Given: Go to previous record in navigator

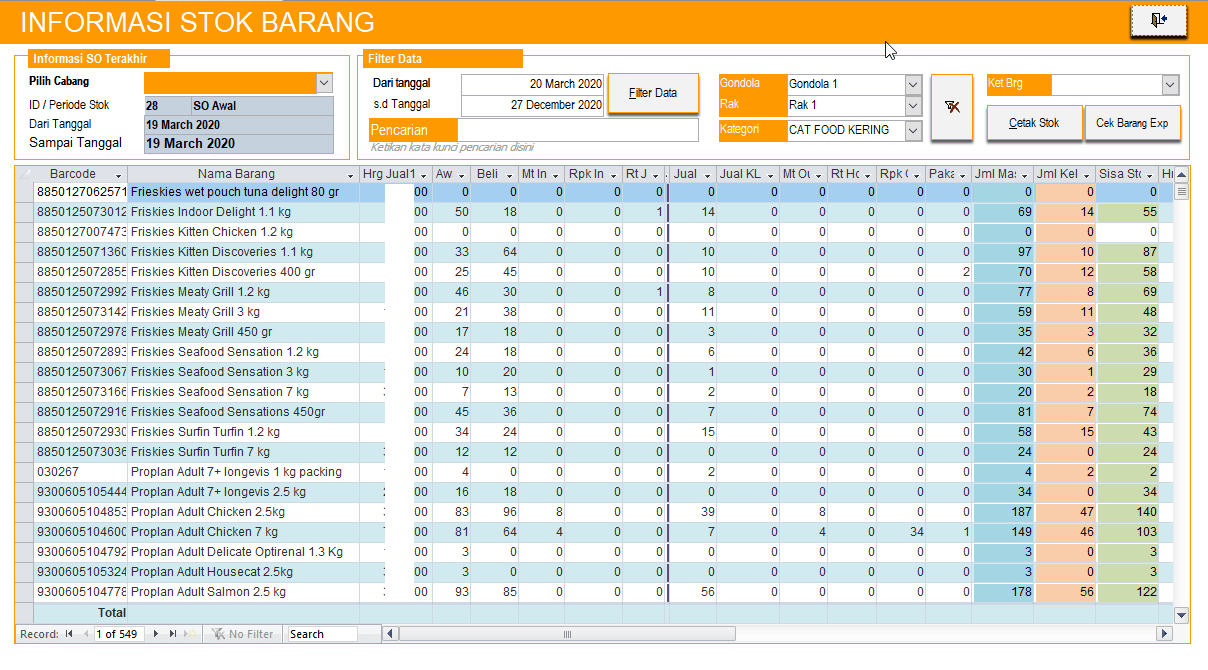Looking at the screenshot, I should point(86,634).
